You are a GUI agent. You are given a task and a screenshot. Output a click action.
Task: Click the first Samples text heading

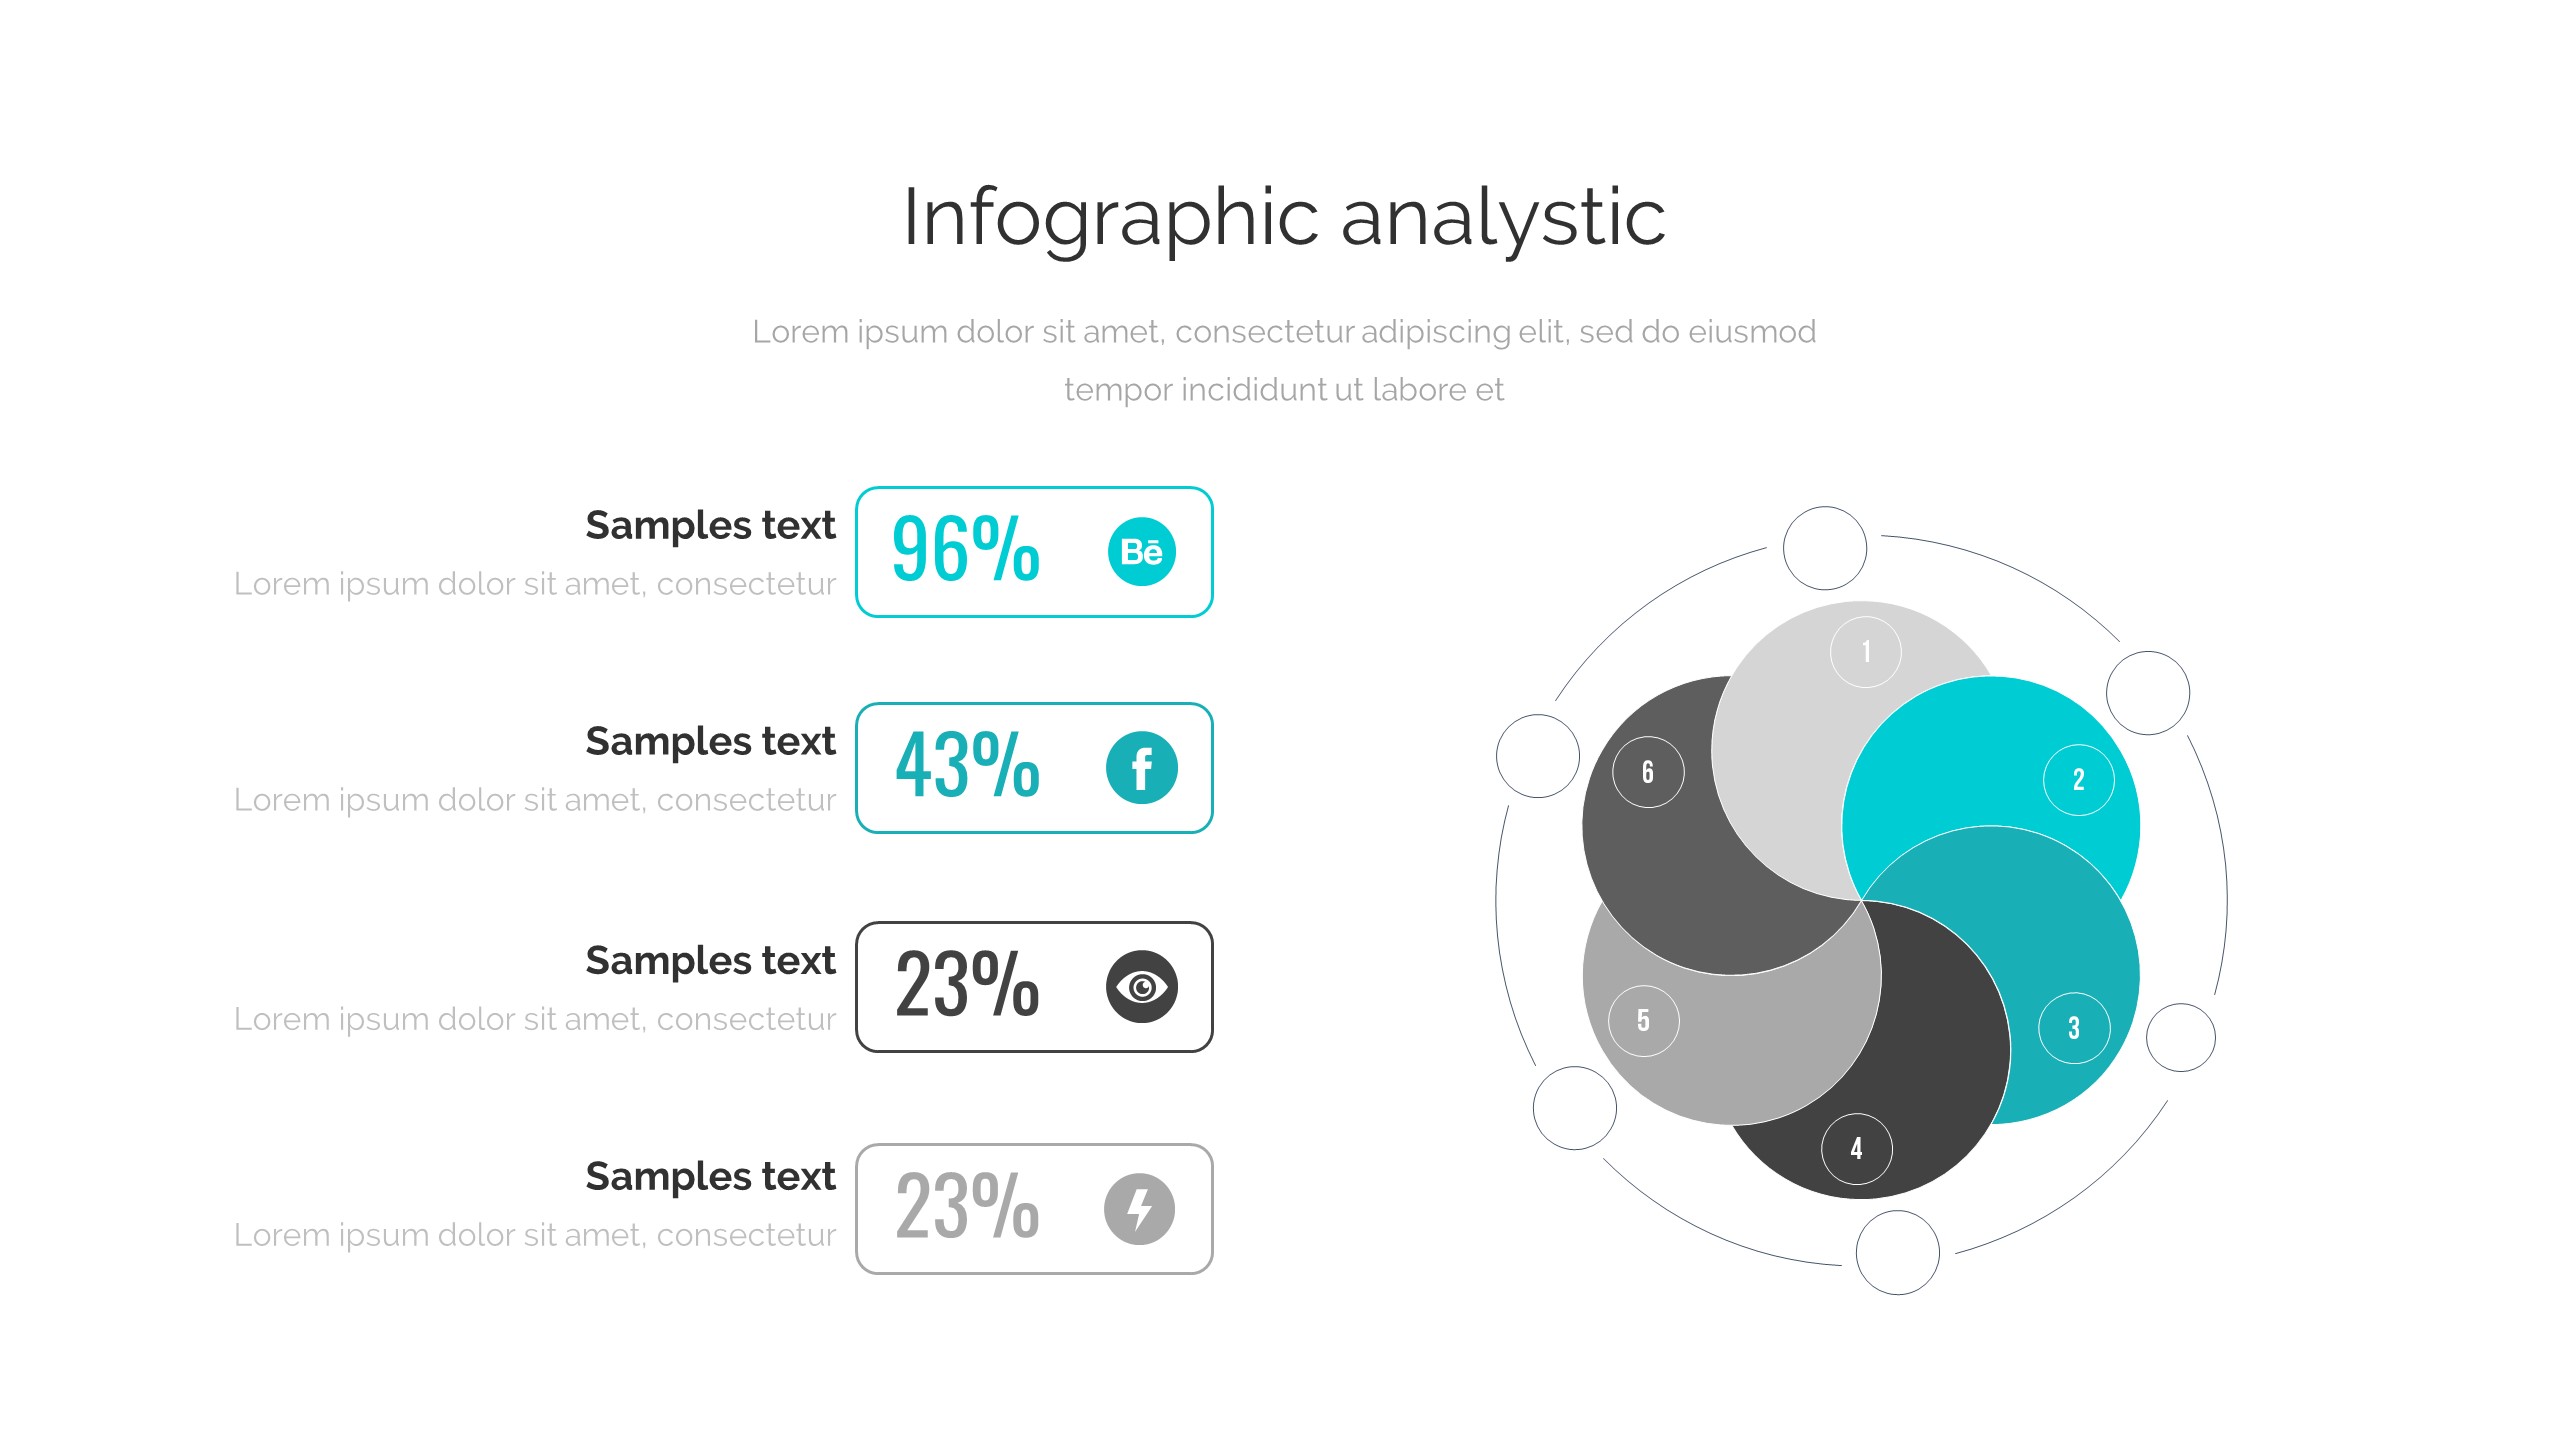[x=710, y=526]
